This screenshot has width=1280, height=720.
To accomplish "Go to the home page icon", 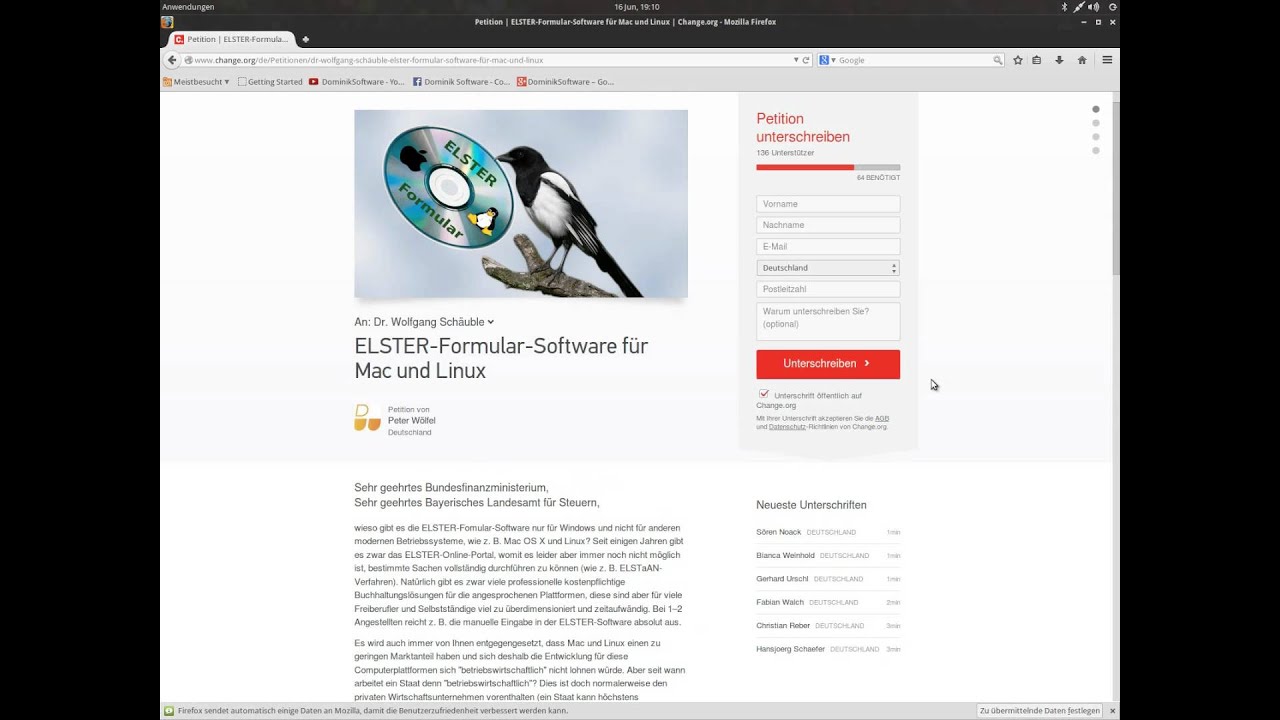I will pyautogui.click(x=1082, y=60).
